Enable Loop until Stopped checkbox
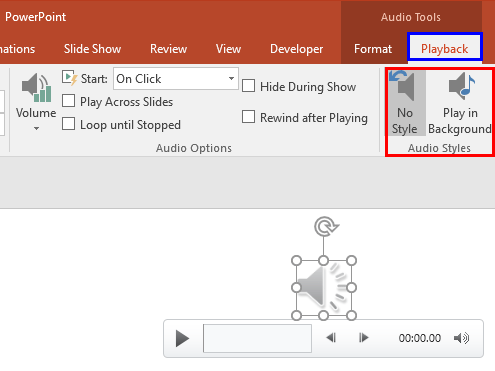This screenshot has width=495, height=371. 68,124
